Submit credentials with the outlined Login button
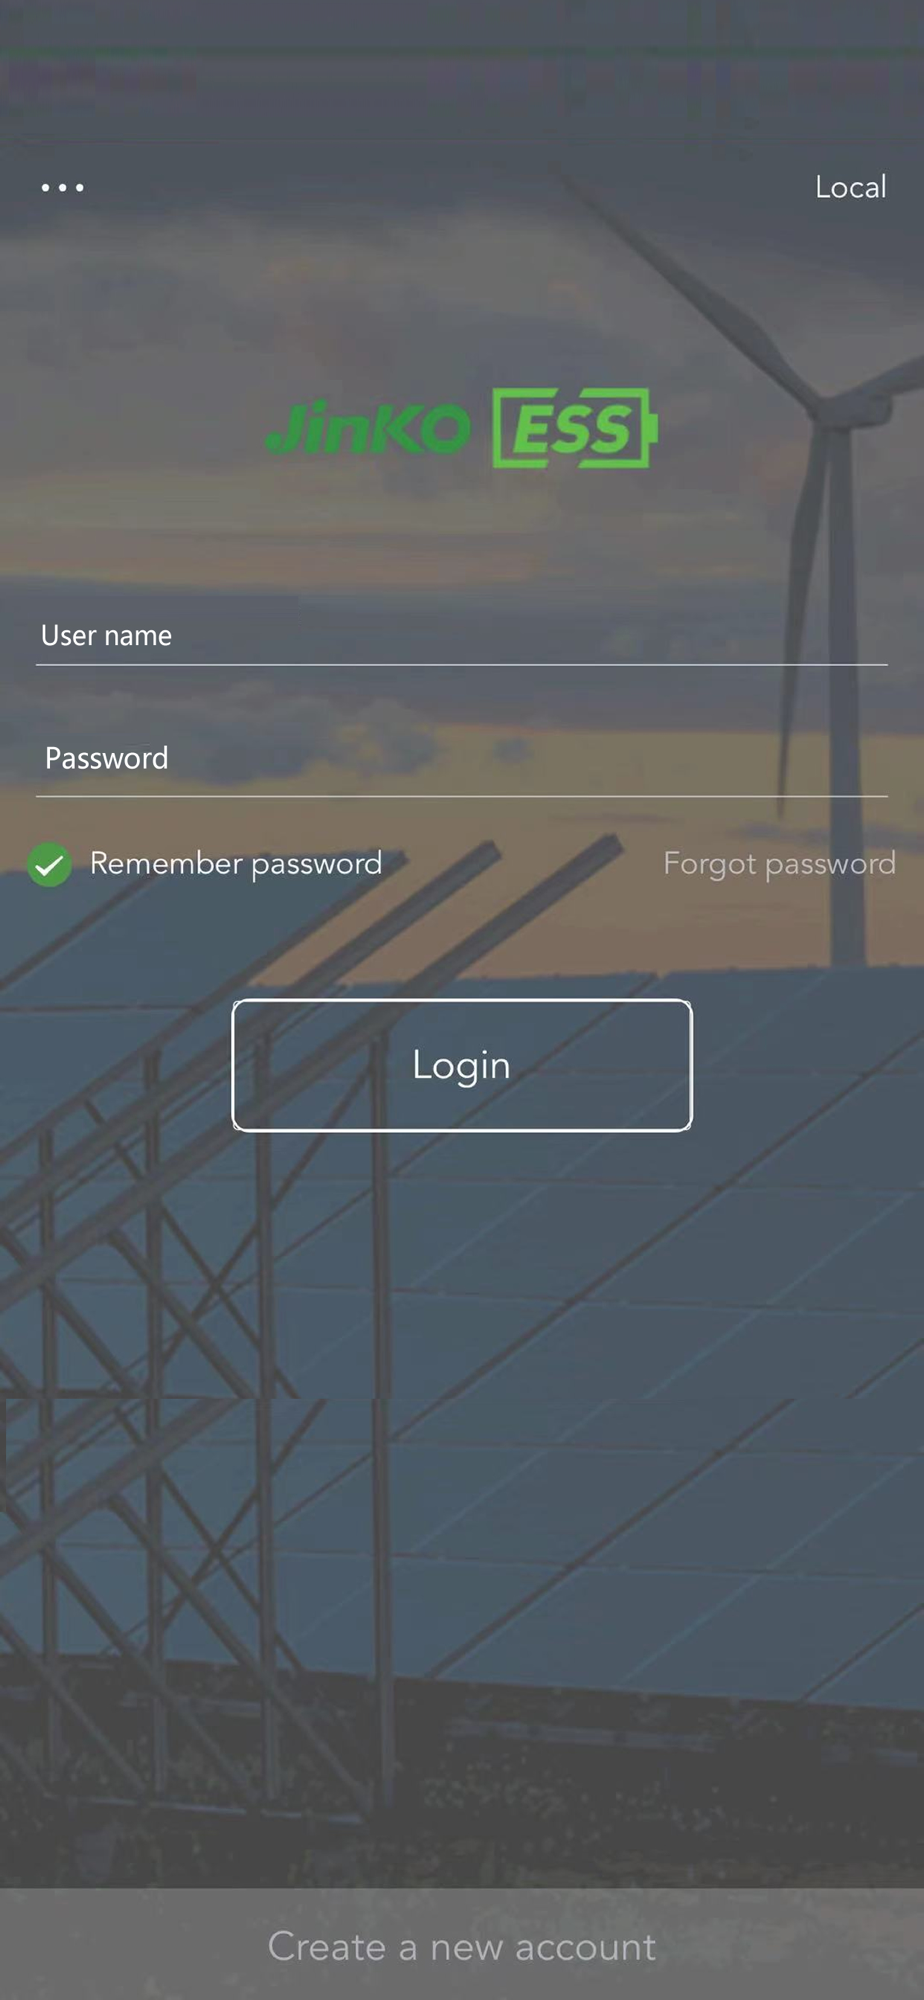Viewport: 924px width, 2000px height. click(x=462, y=1065)
